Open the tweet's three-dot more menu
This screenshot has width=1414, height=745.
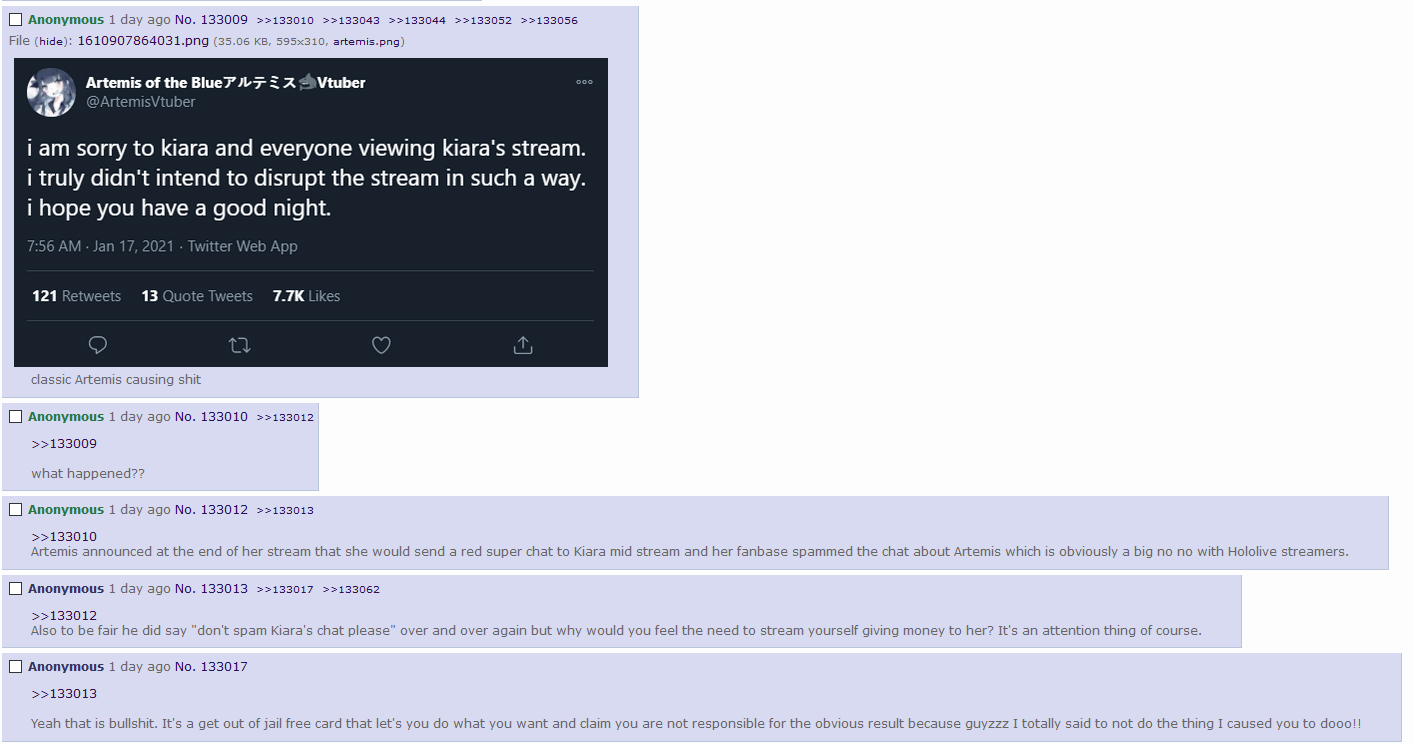coord(584,82)
